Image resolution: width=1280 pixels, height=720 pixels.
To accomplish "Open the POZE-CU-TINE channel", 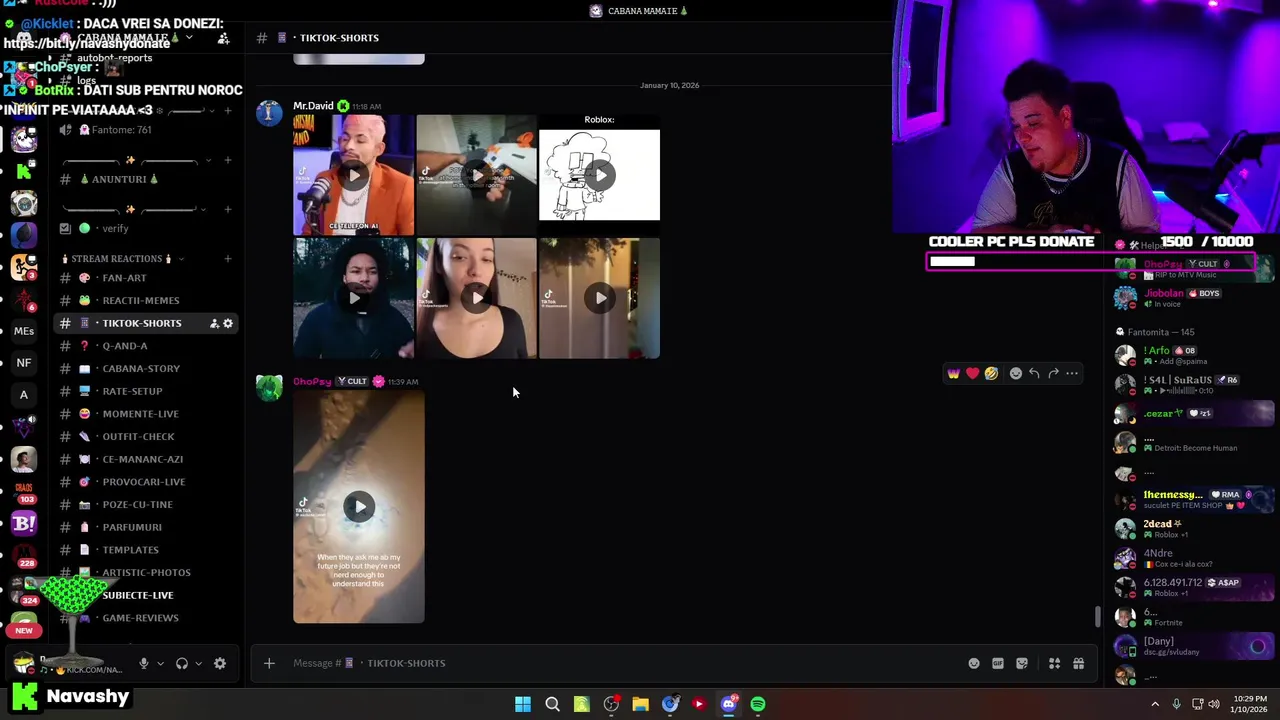I will [x=148, y=504].
